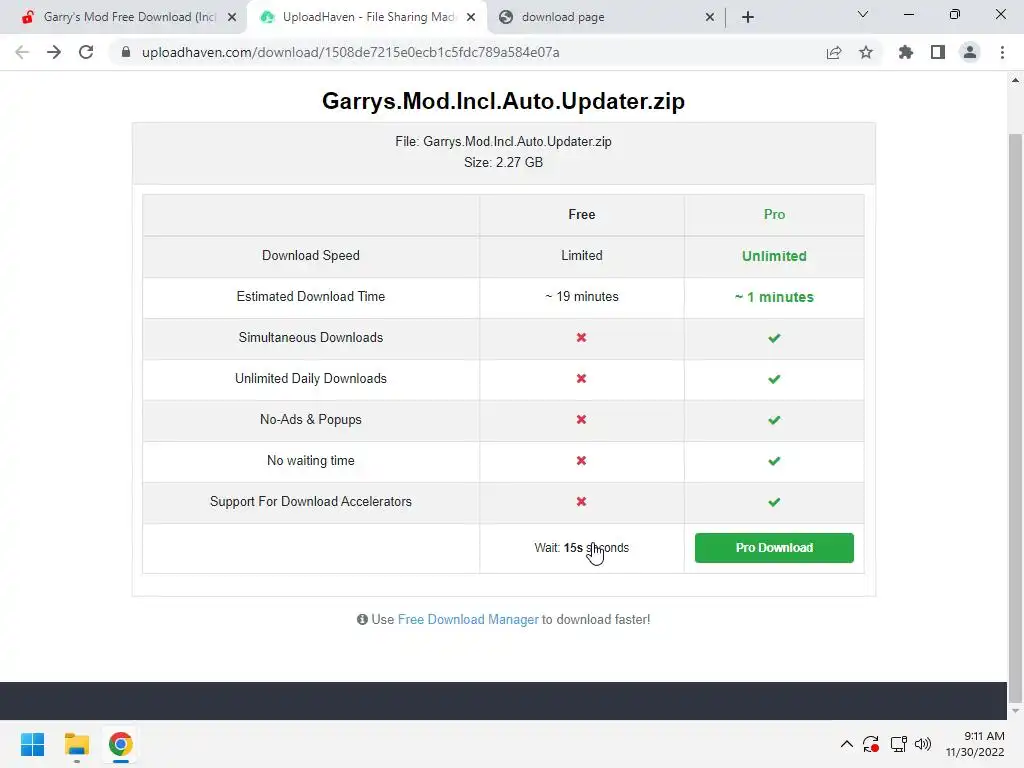Click green check in Download Accelerators row
The height and width of the screenshot is (768, 1024).
[x=774, y=502]
